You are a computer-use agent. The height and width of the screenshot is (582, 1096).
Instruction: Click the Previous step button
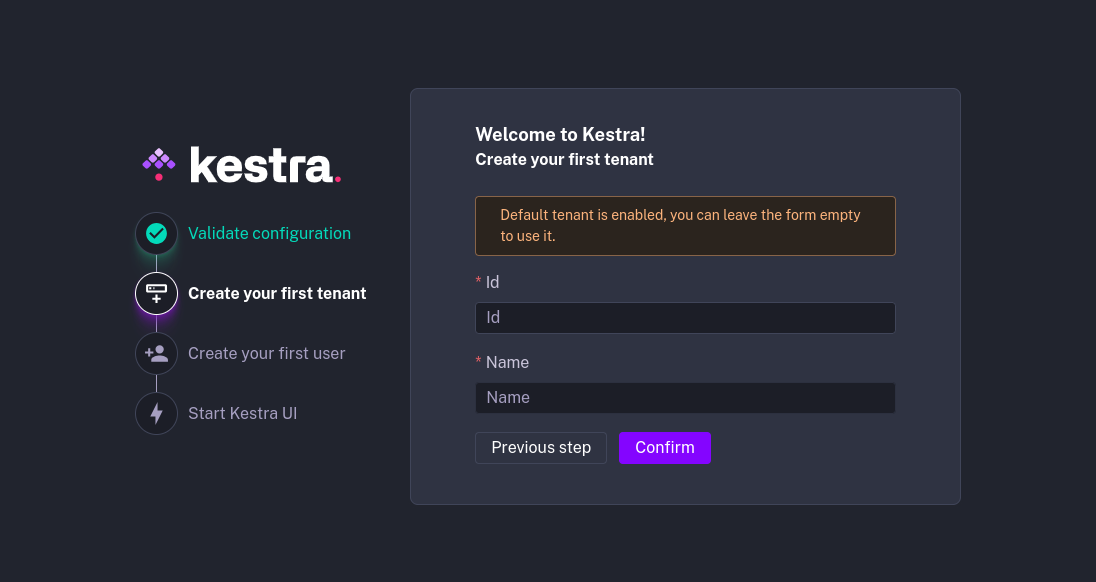click(541, 447)
